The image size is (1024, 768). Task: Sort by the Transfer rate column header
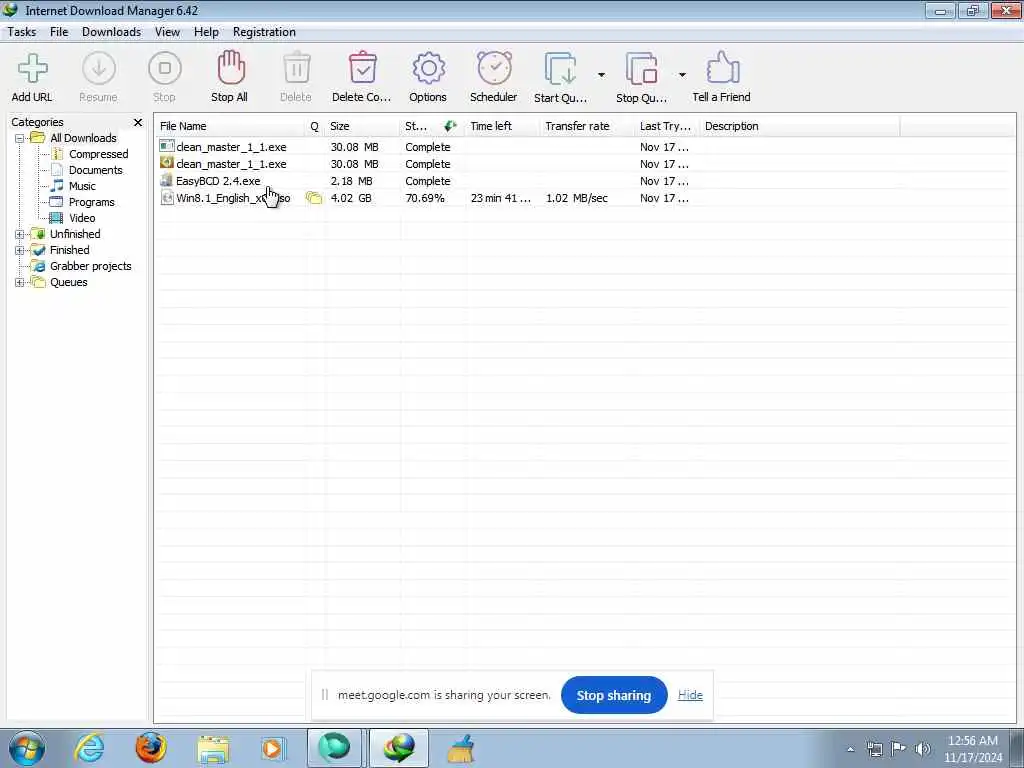tap(587, 126)
